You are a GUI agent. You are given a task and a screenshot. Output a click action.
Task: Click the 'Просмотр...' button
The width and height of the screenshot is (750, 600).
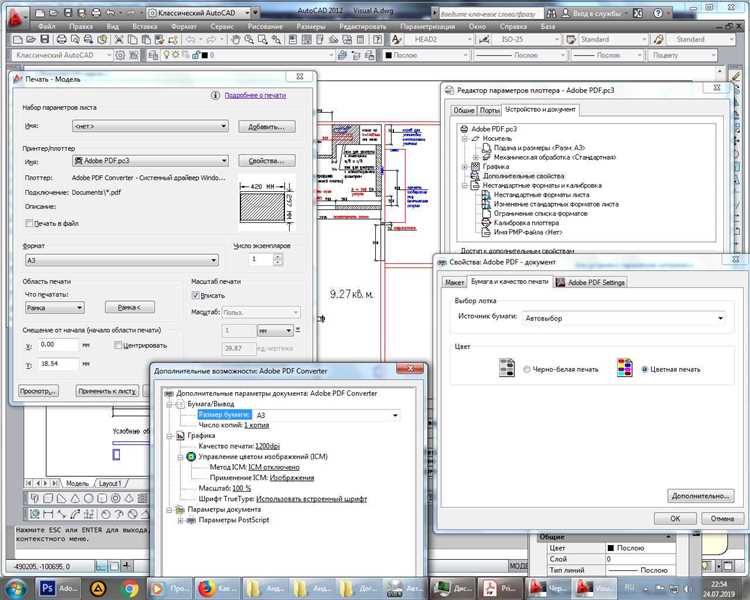(x=38, y=391)
